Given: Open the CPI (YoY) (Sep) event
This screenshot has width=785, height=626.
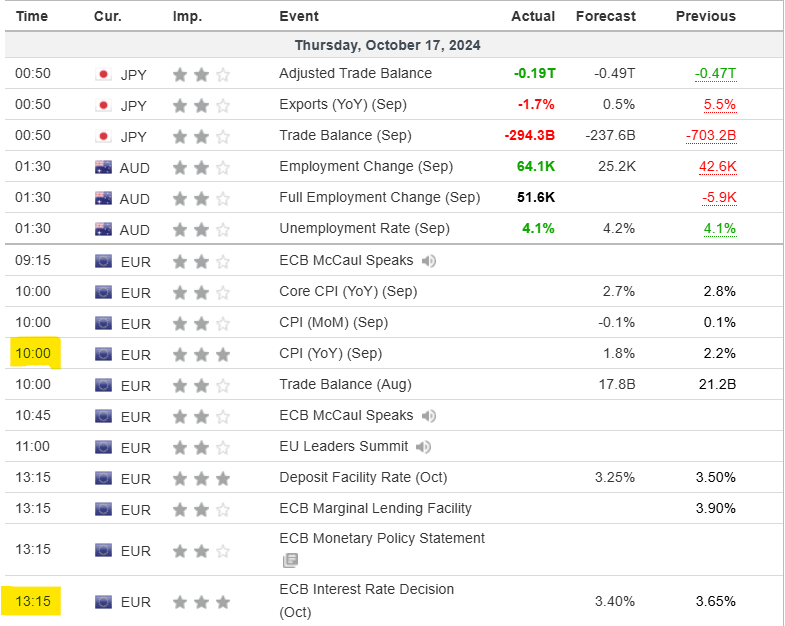Looking at the screenshot, I should (330, 353).
